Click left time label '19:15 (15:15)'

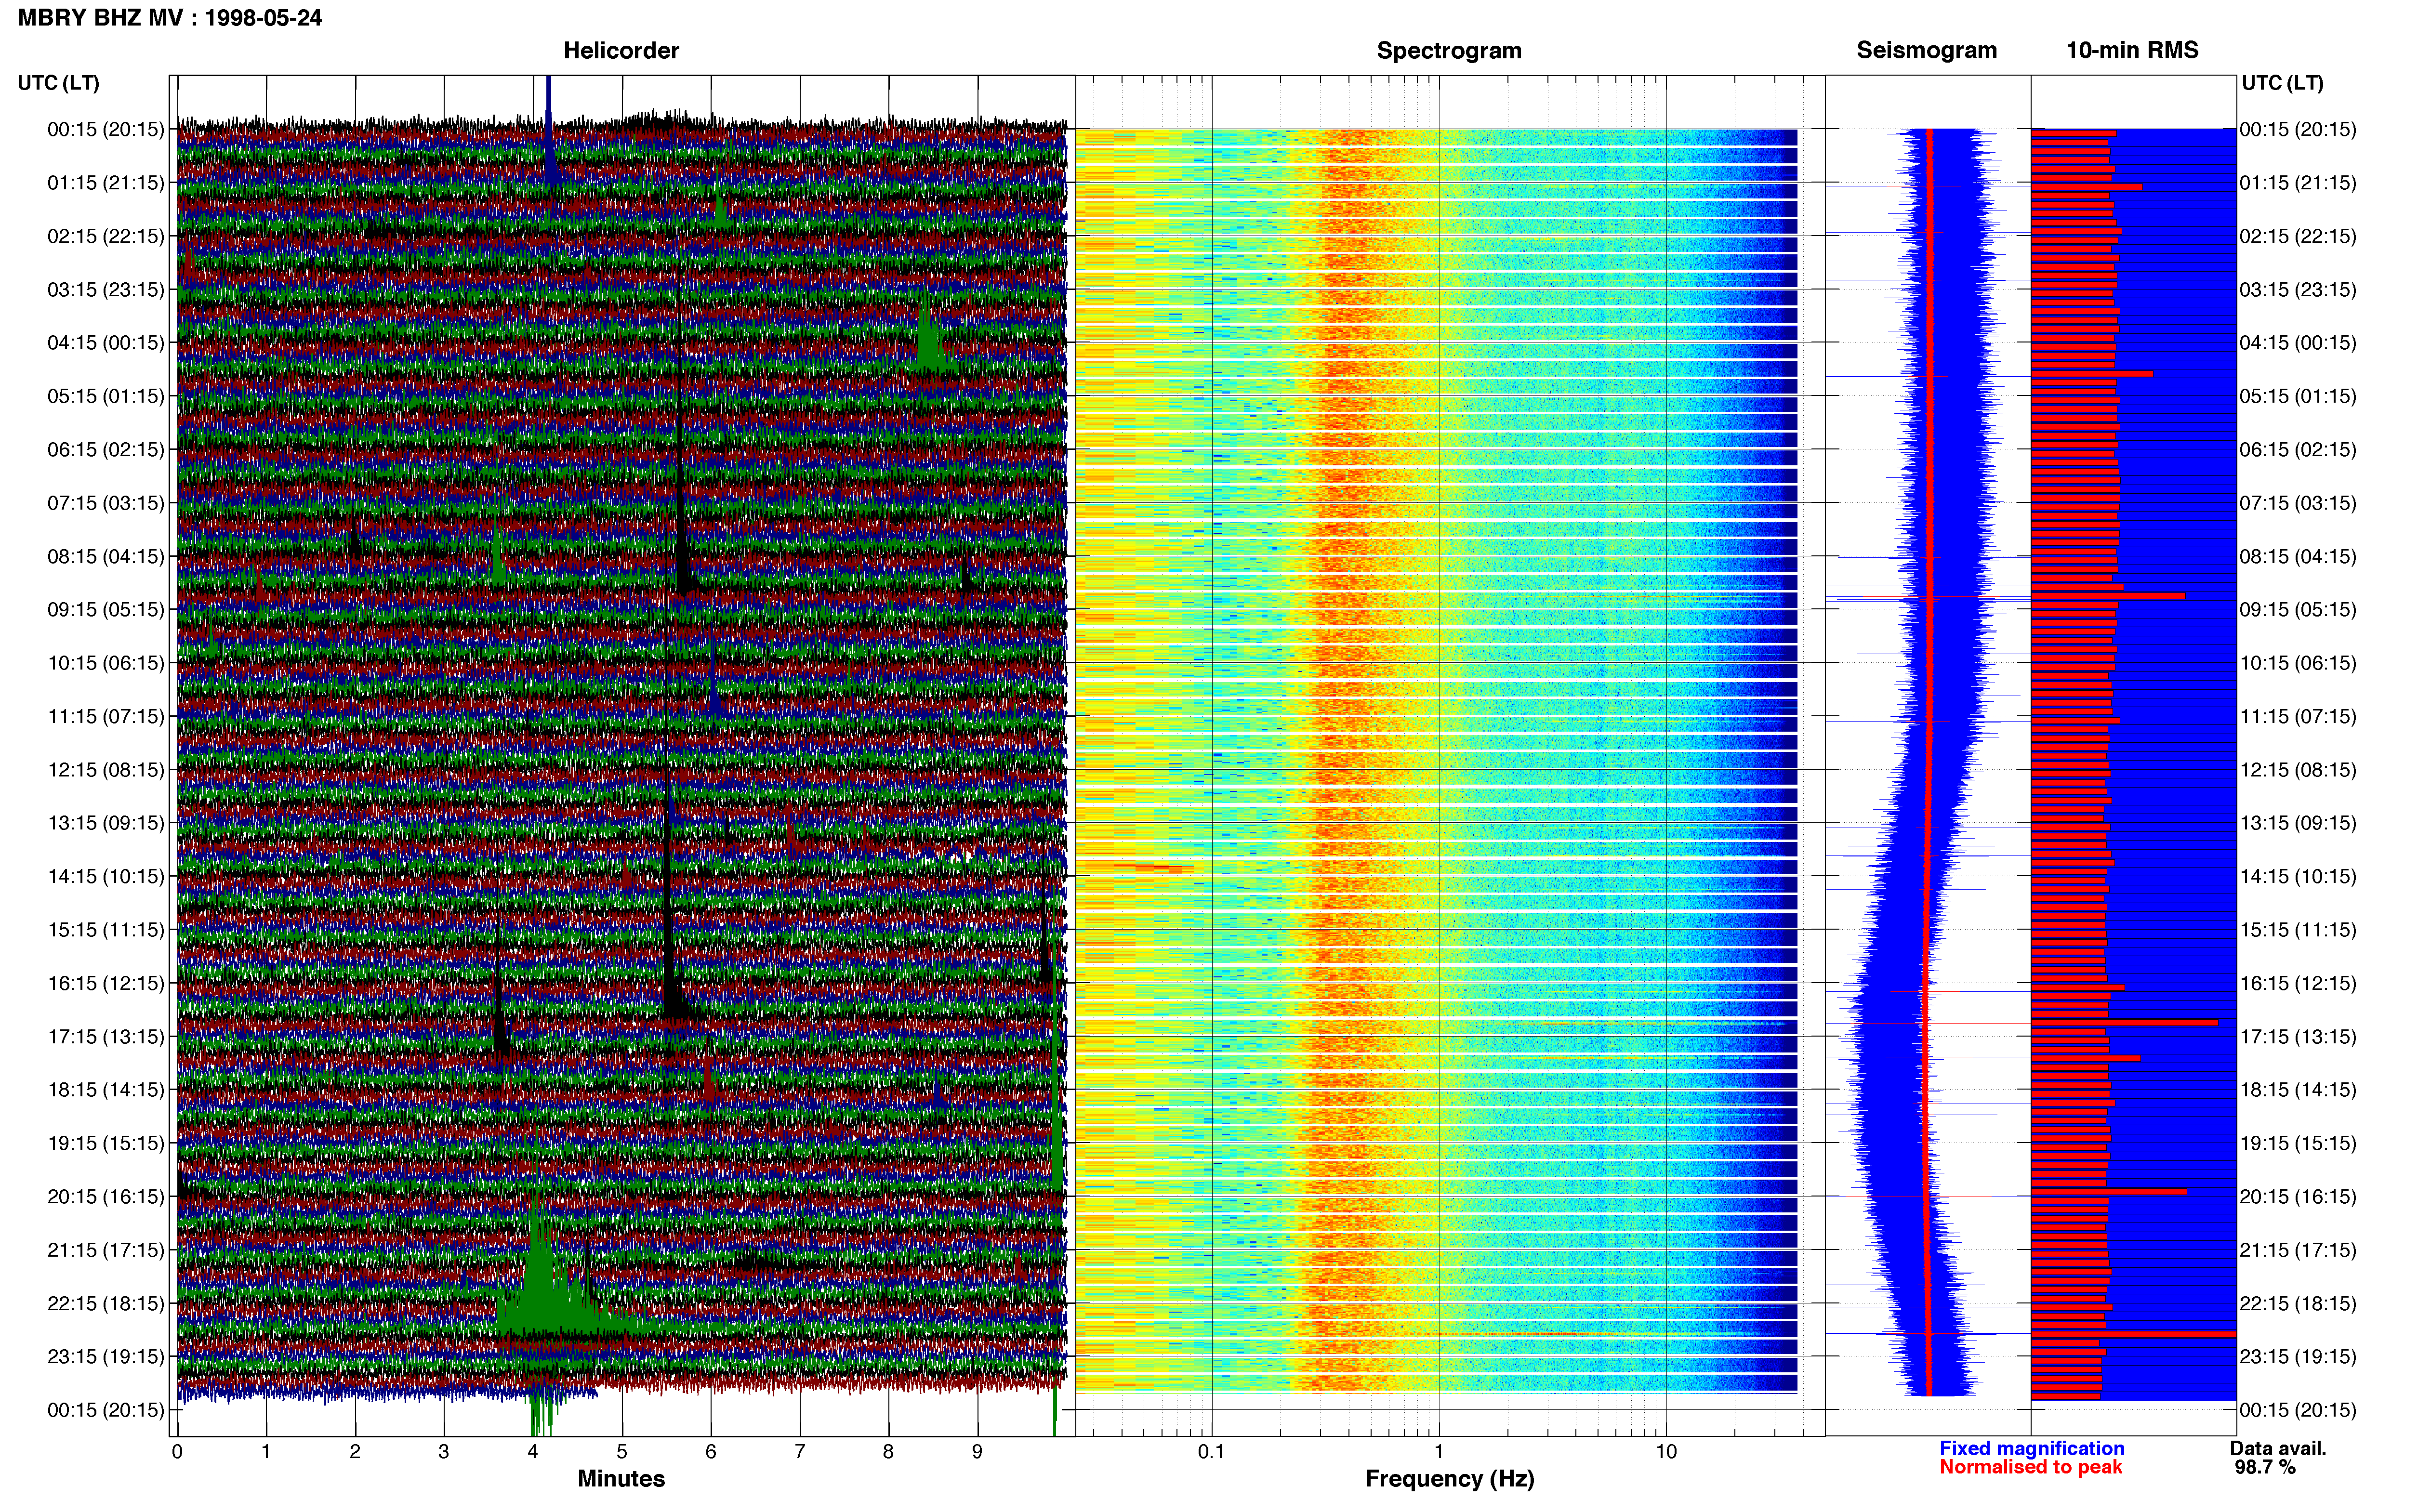click(106, 1143)
